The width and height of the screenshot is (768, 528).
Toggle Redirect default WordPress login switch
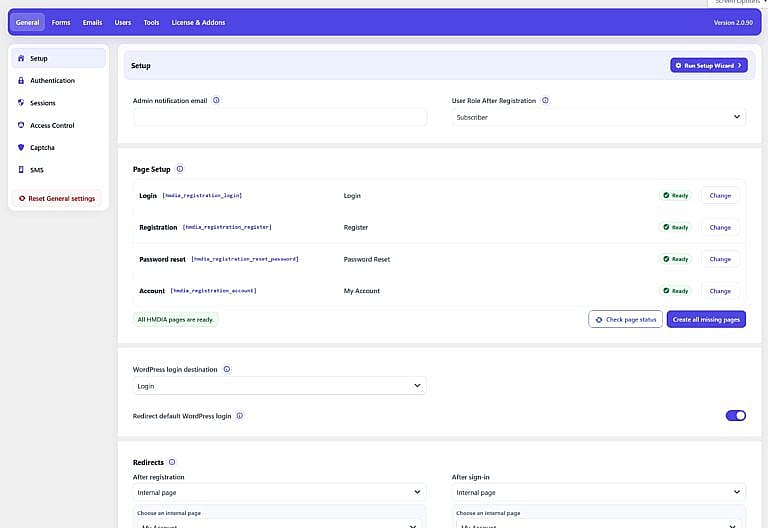736,416
